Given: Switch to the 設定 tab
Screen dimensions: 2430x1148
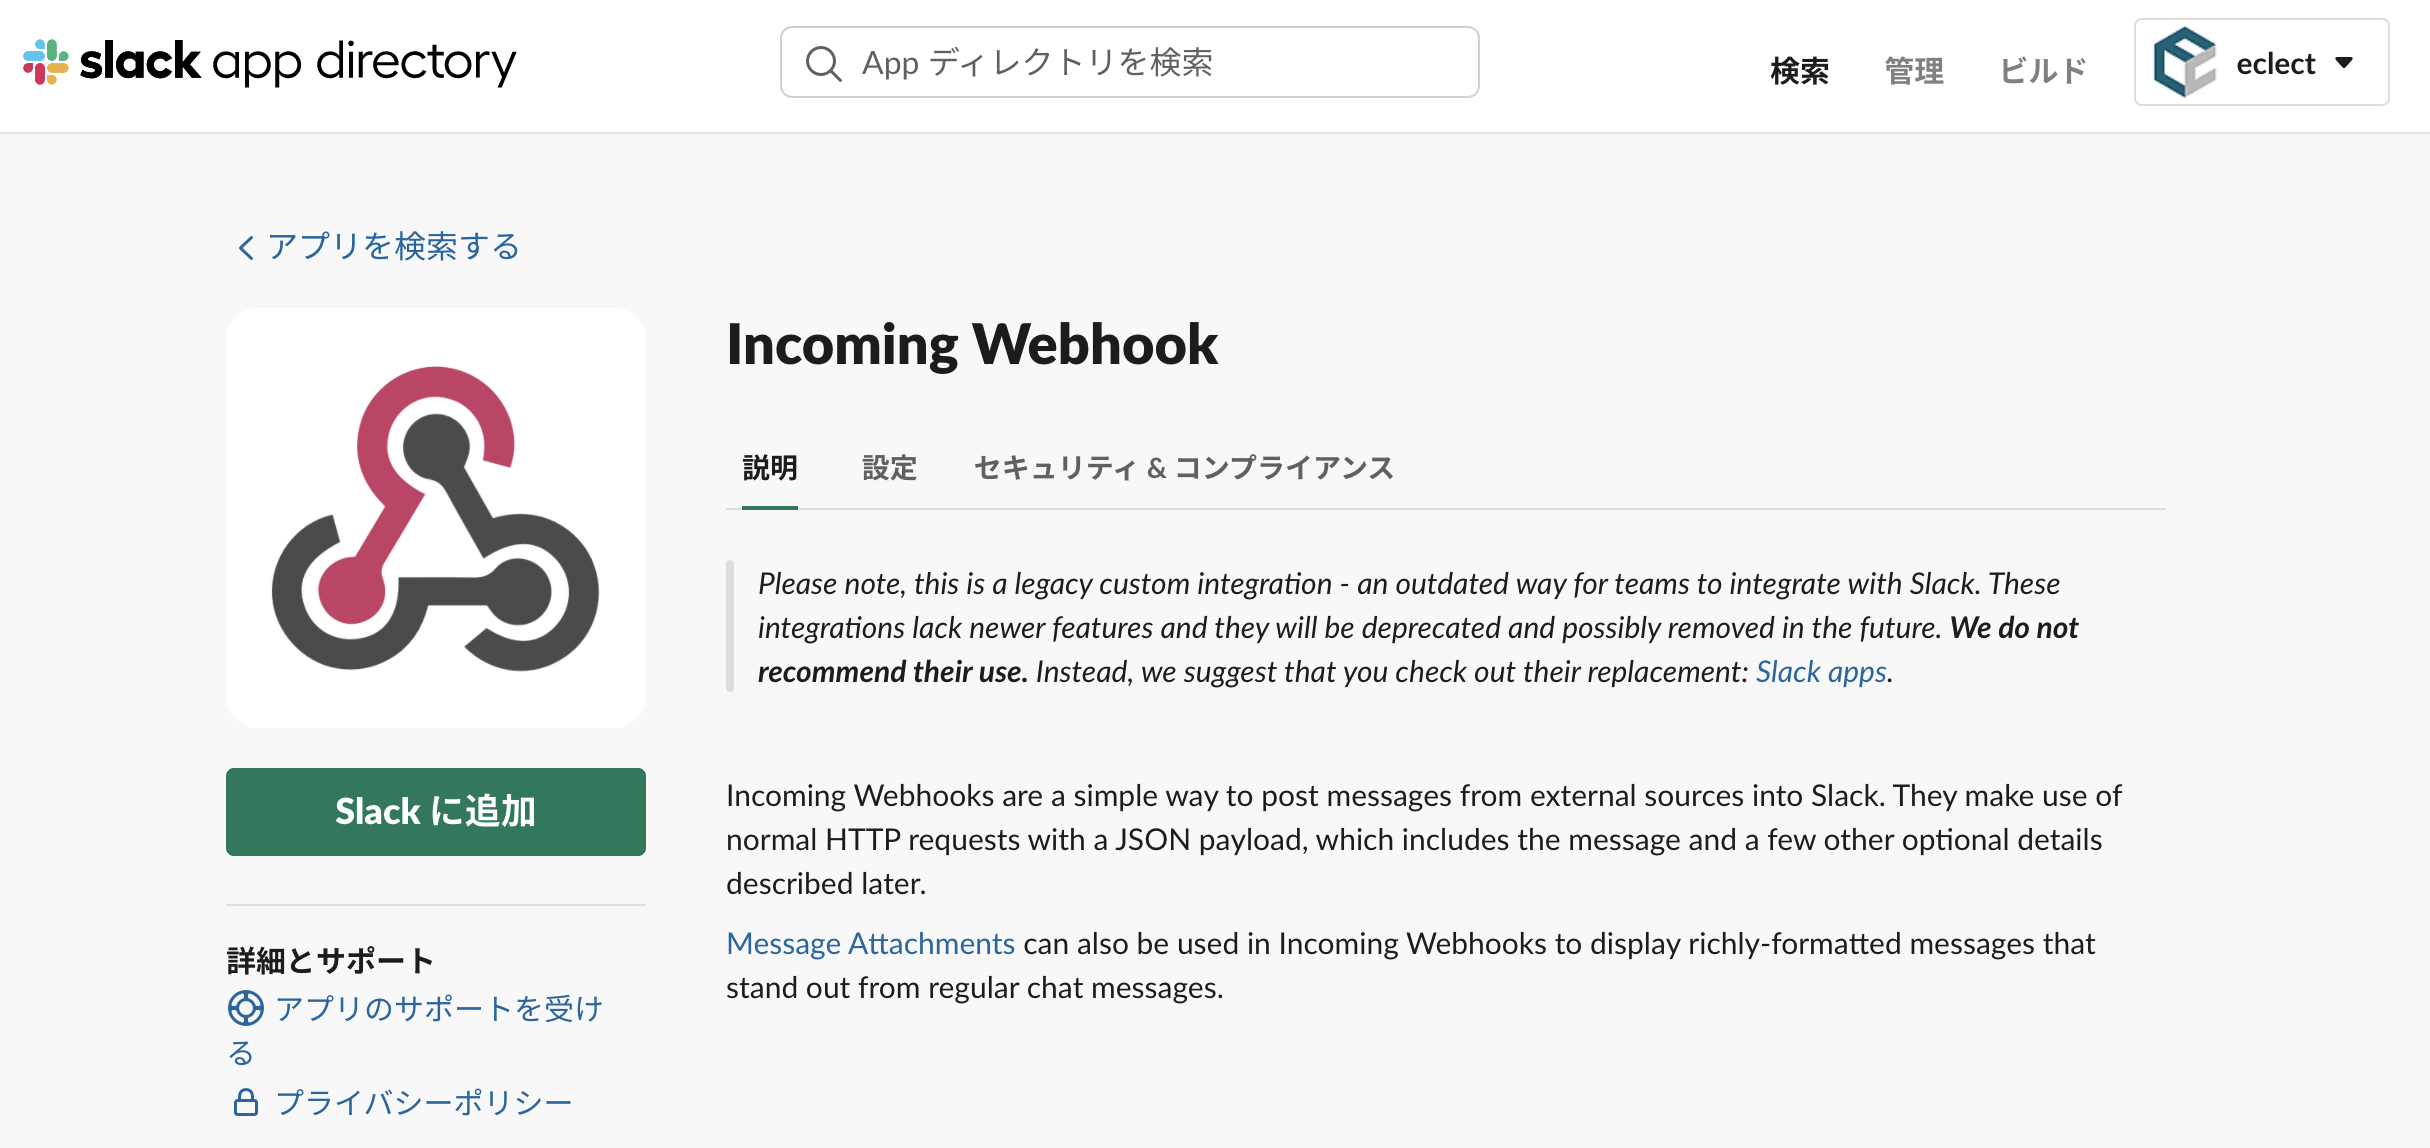Looking at the screenshot, I should [x=890, y=468].
